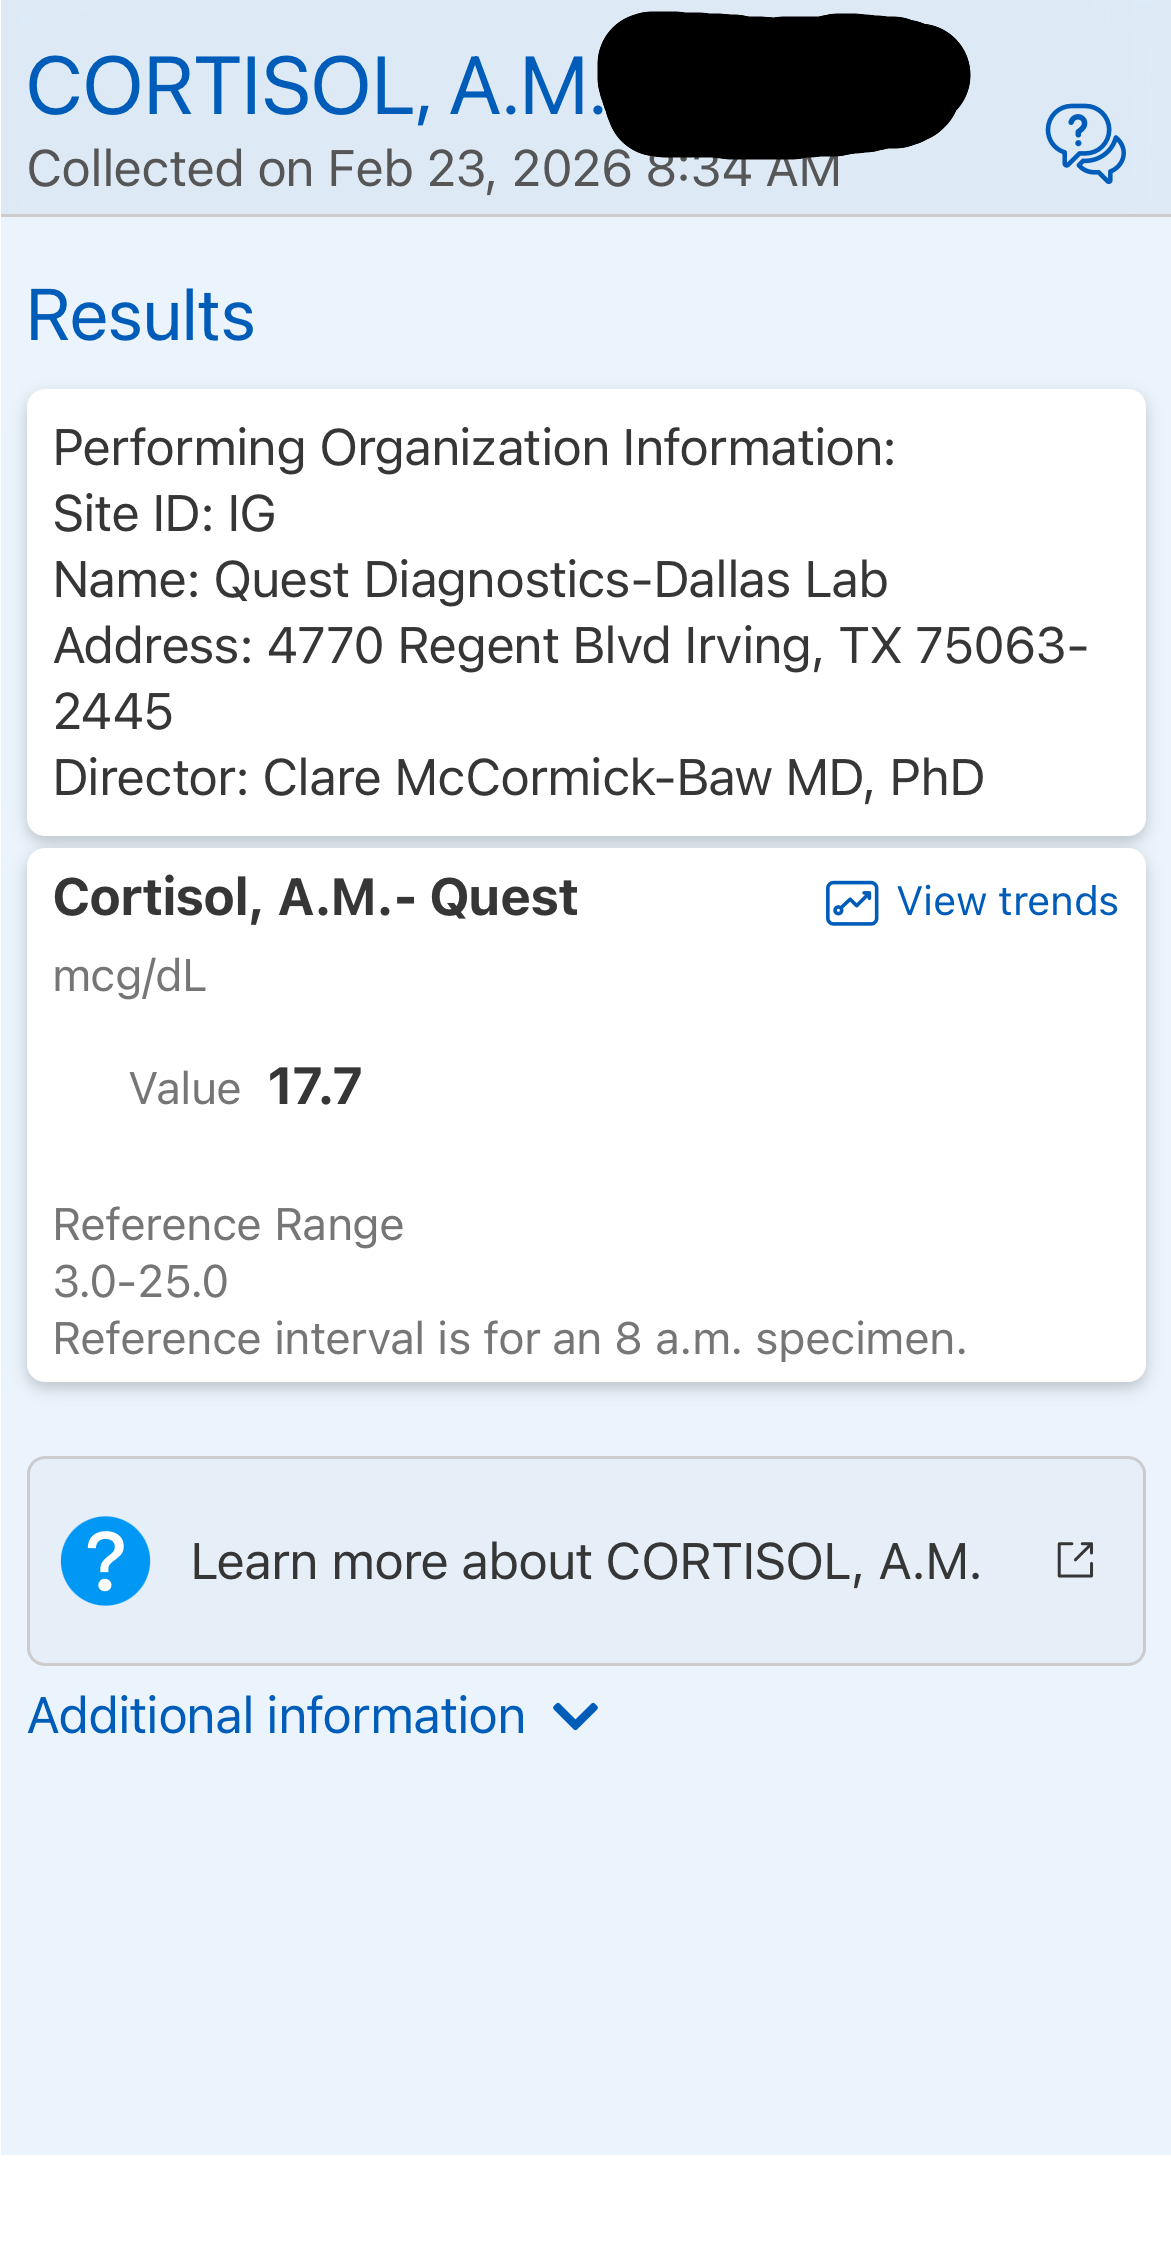Viewport: 1171px width, 2257px height.
Task: Tap the Results section heading
Action: point(141,316)
